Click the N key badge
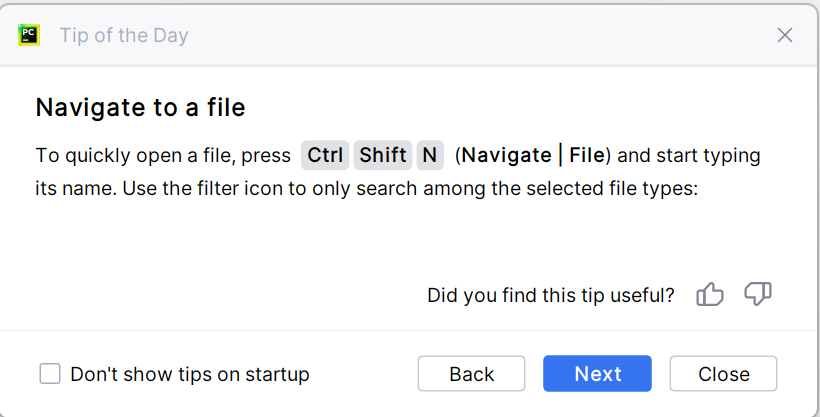 pos(430,155)
